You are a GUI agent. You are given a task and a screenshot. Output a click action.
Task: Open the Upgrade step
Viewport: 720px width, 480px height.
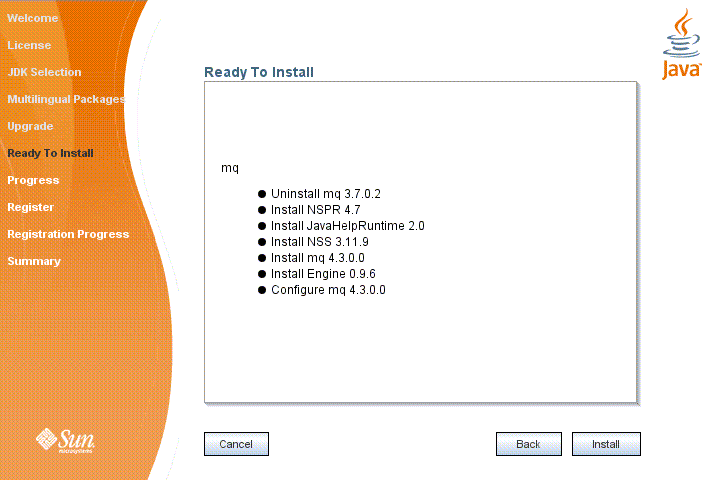coord(30,126)
